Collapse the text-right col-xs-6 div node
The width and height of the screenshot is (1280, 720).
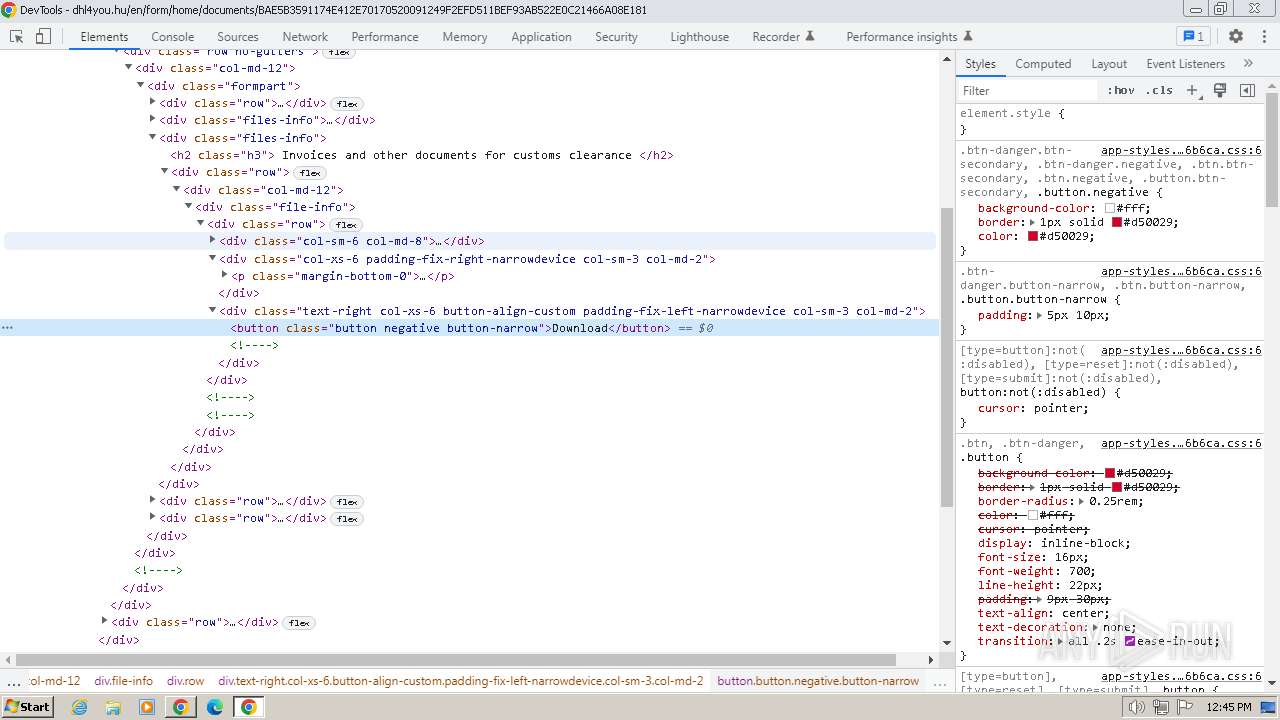click(x=213, y=311)
